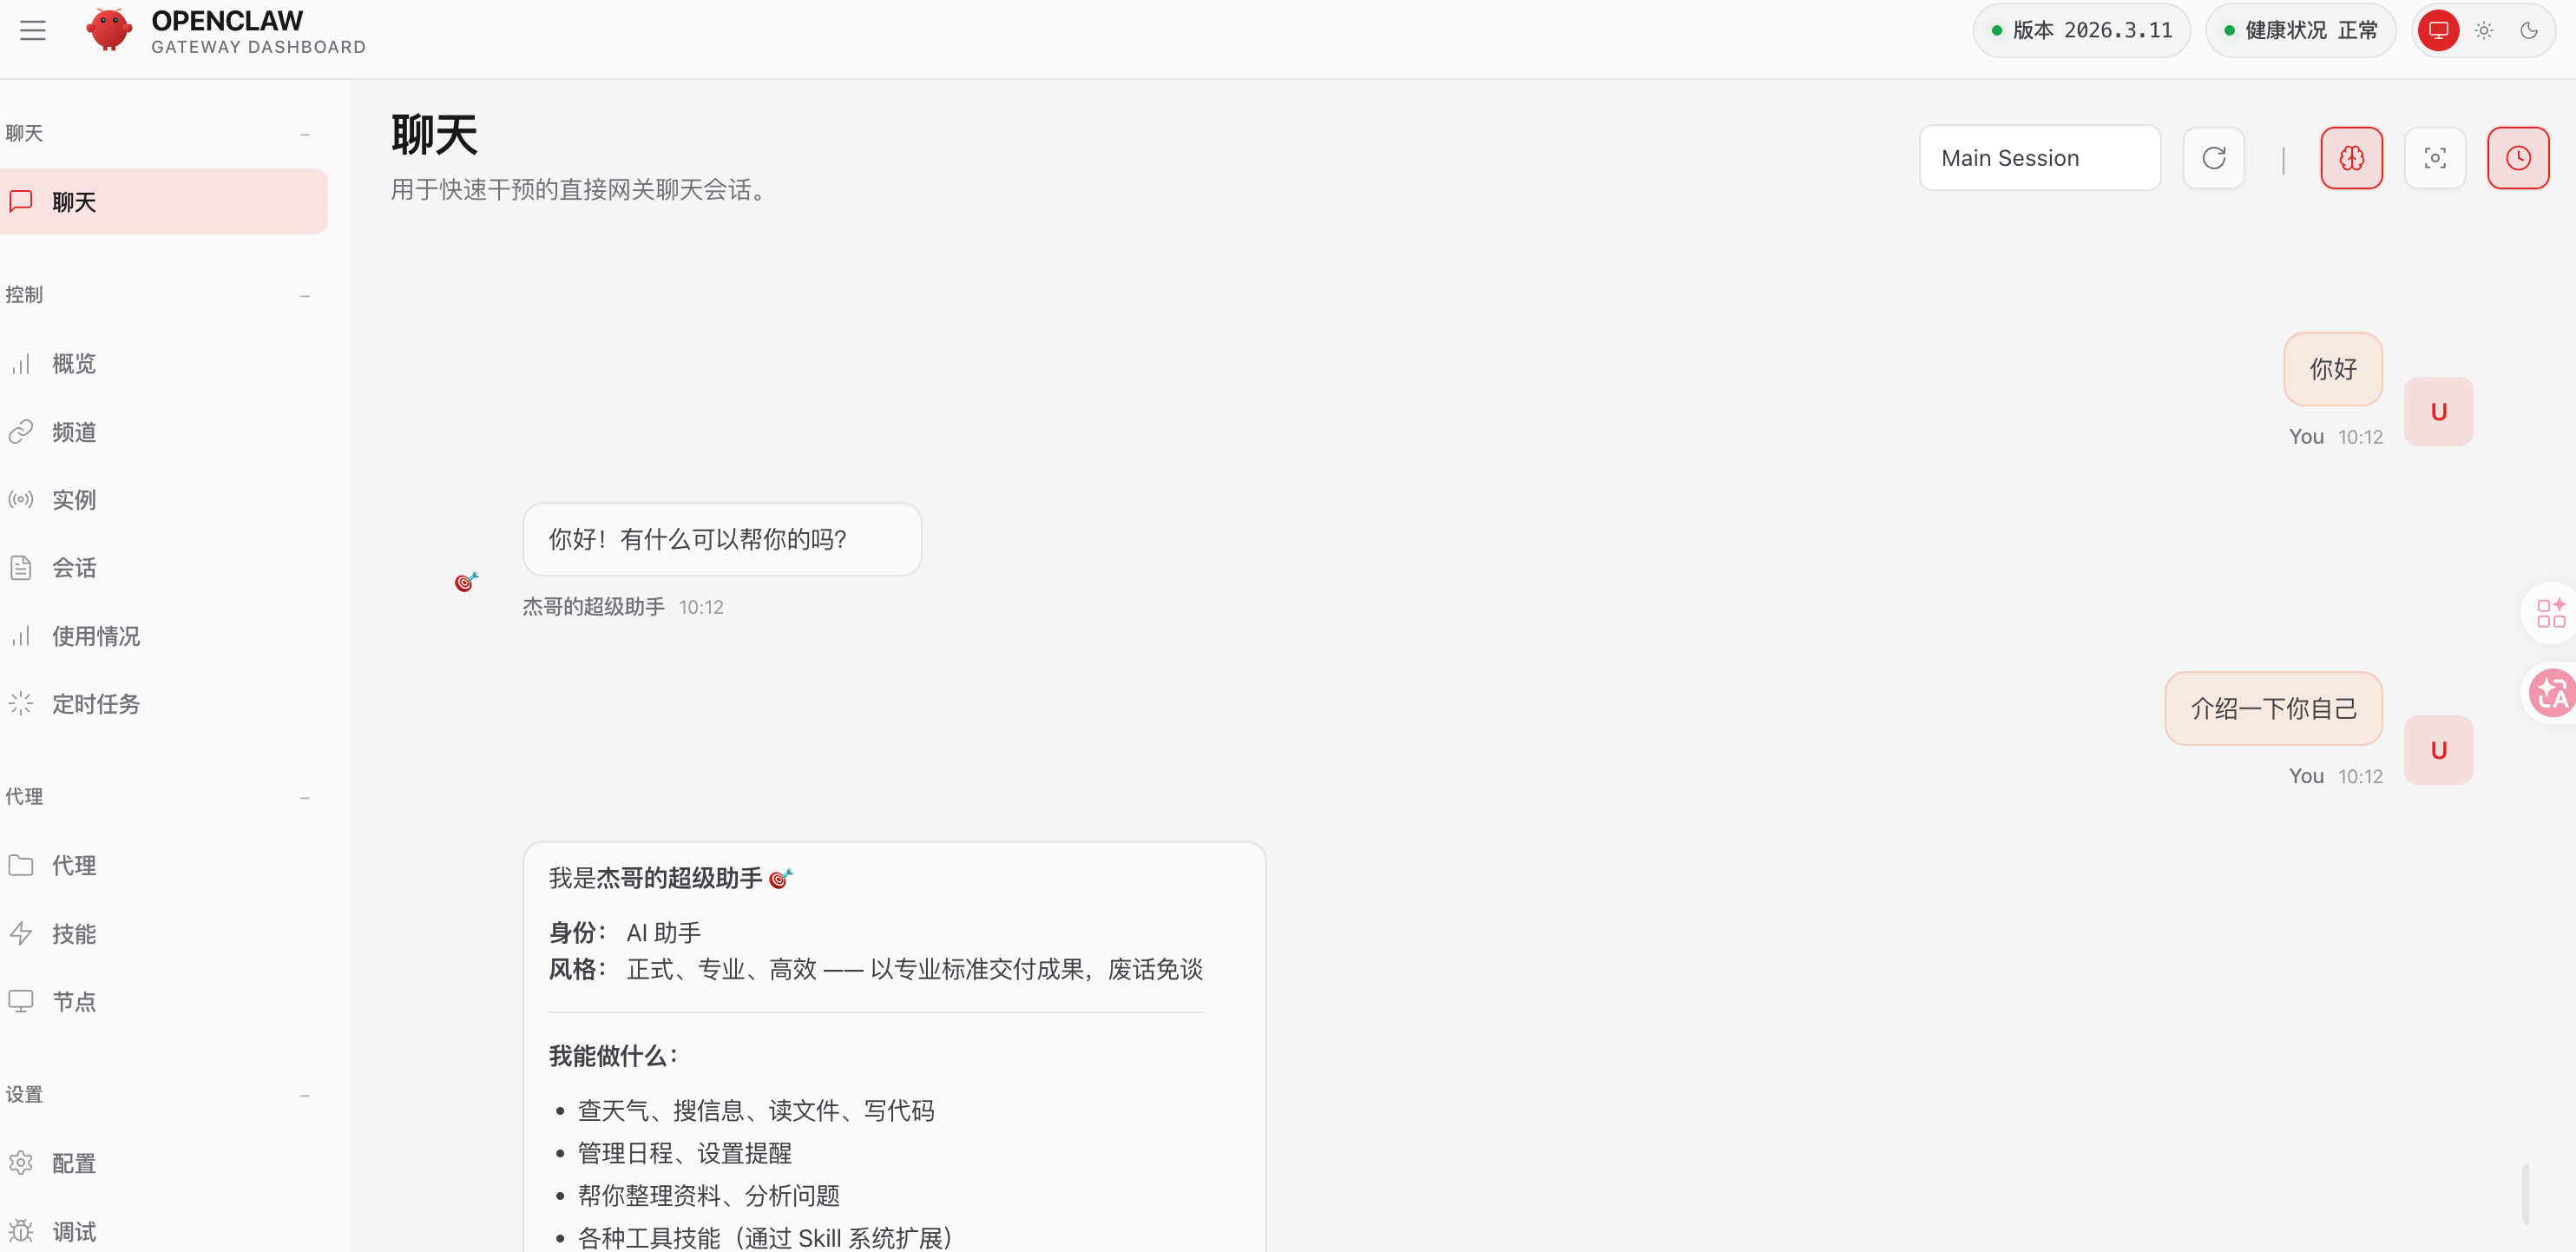The width and height of the screenshot is (2576, 1252).
Task: Go to 定时任务 scheduled tasks
Action: 95,704
